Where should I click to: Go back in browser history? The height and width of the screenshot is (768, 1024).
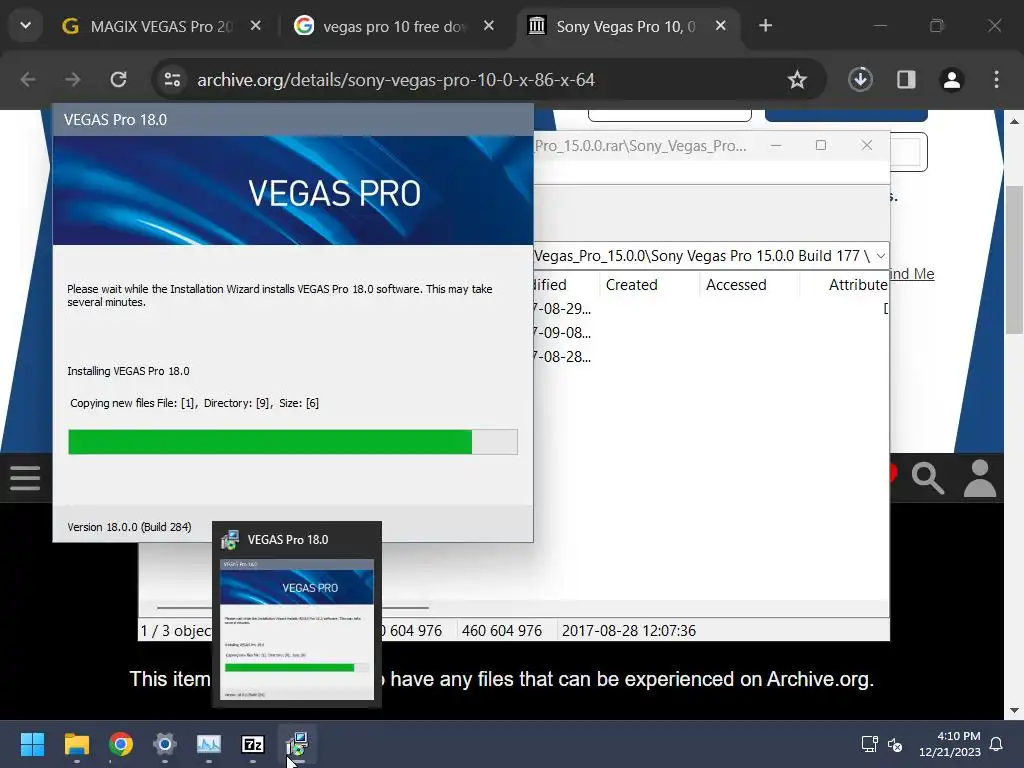[x=28, y=80]
